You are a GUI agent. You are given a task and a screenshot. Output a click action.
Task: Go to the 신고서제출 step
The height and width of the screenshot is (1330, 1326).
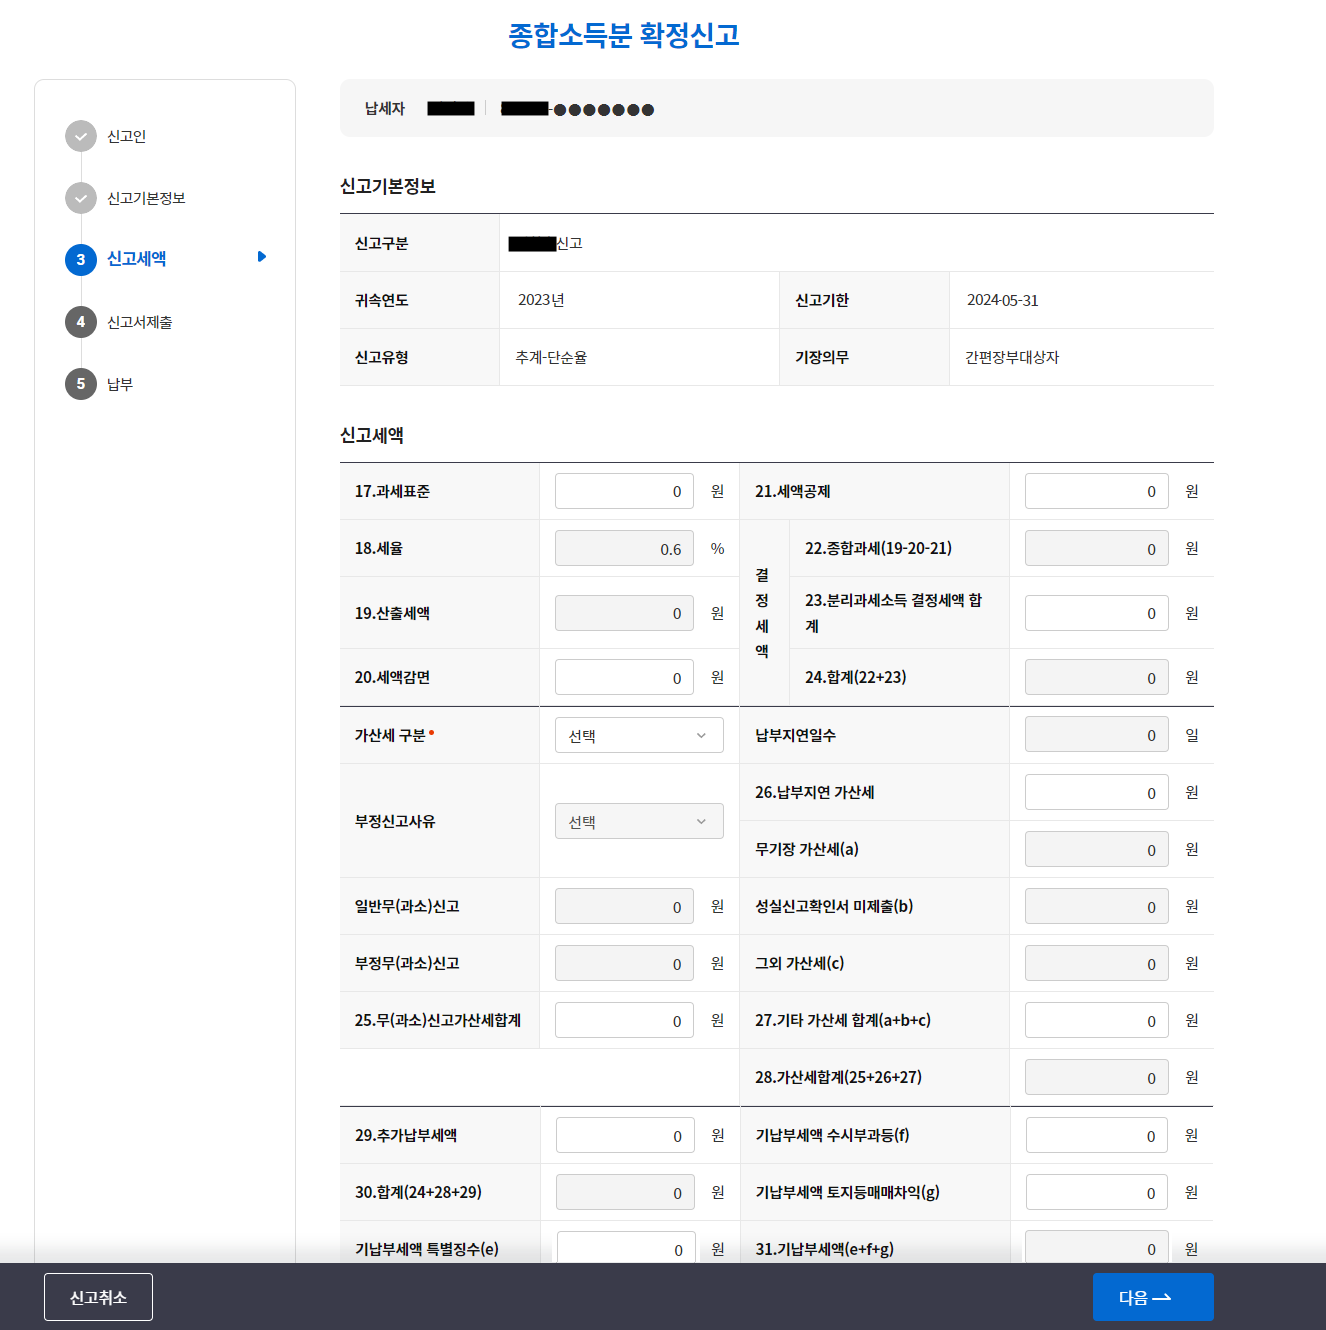click(140, 322)
